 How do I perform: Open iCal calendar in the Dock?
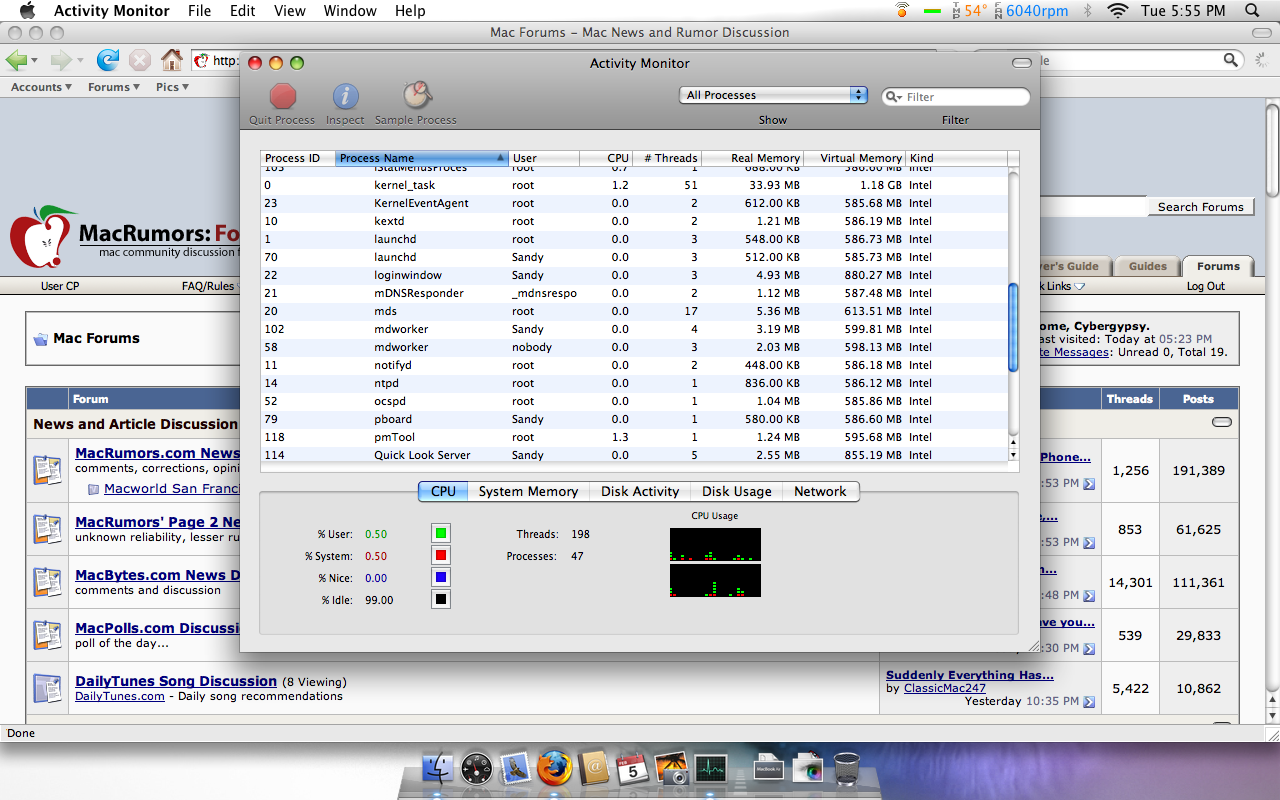[x=632, y=768]
